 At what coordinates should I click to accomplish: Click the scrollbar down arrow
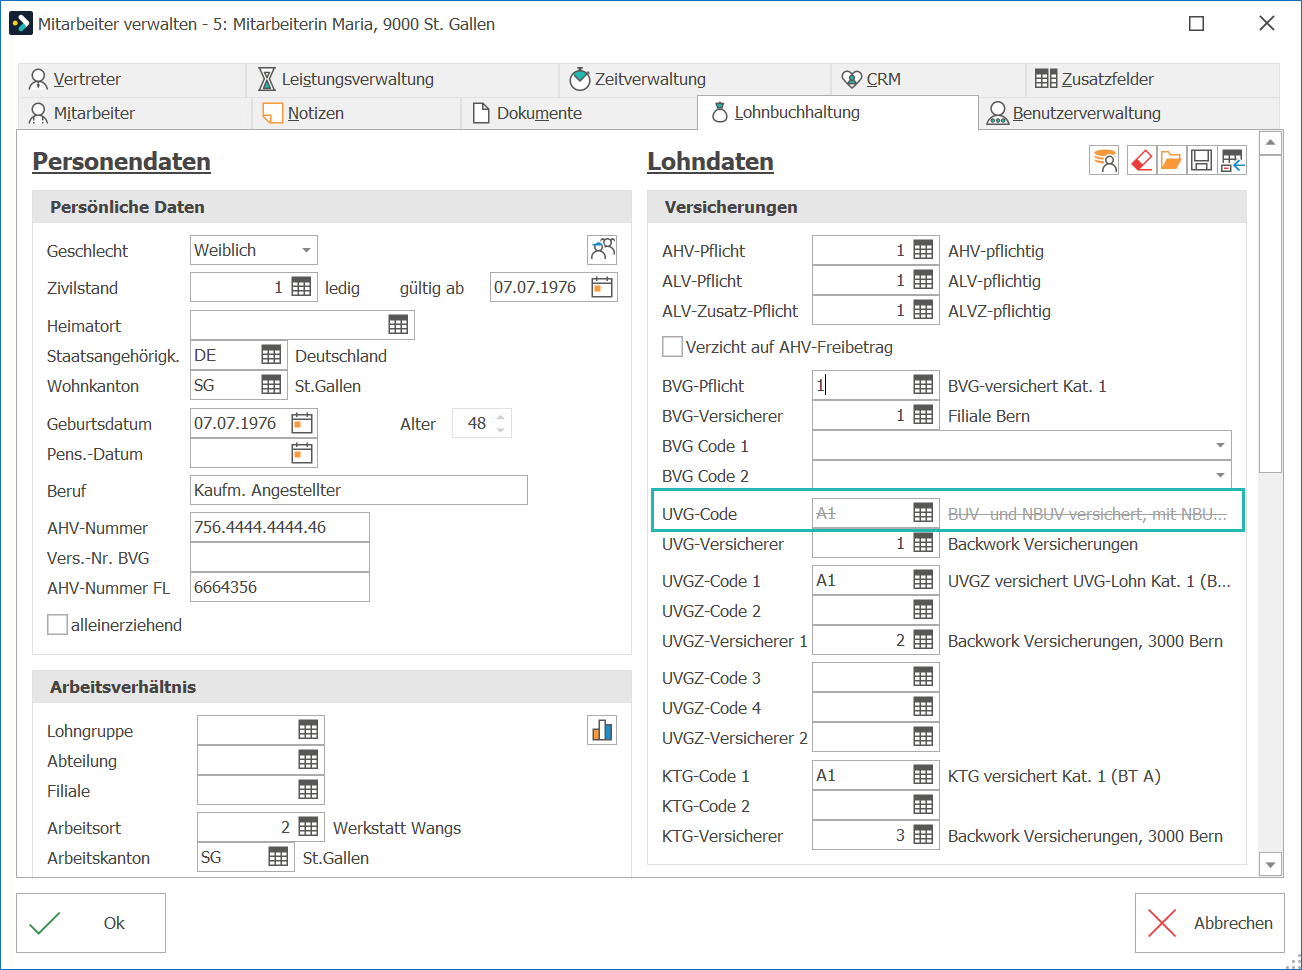click(1270, 864)
